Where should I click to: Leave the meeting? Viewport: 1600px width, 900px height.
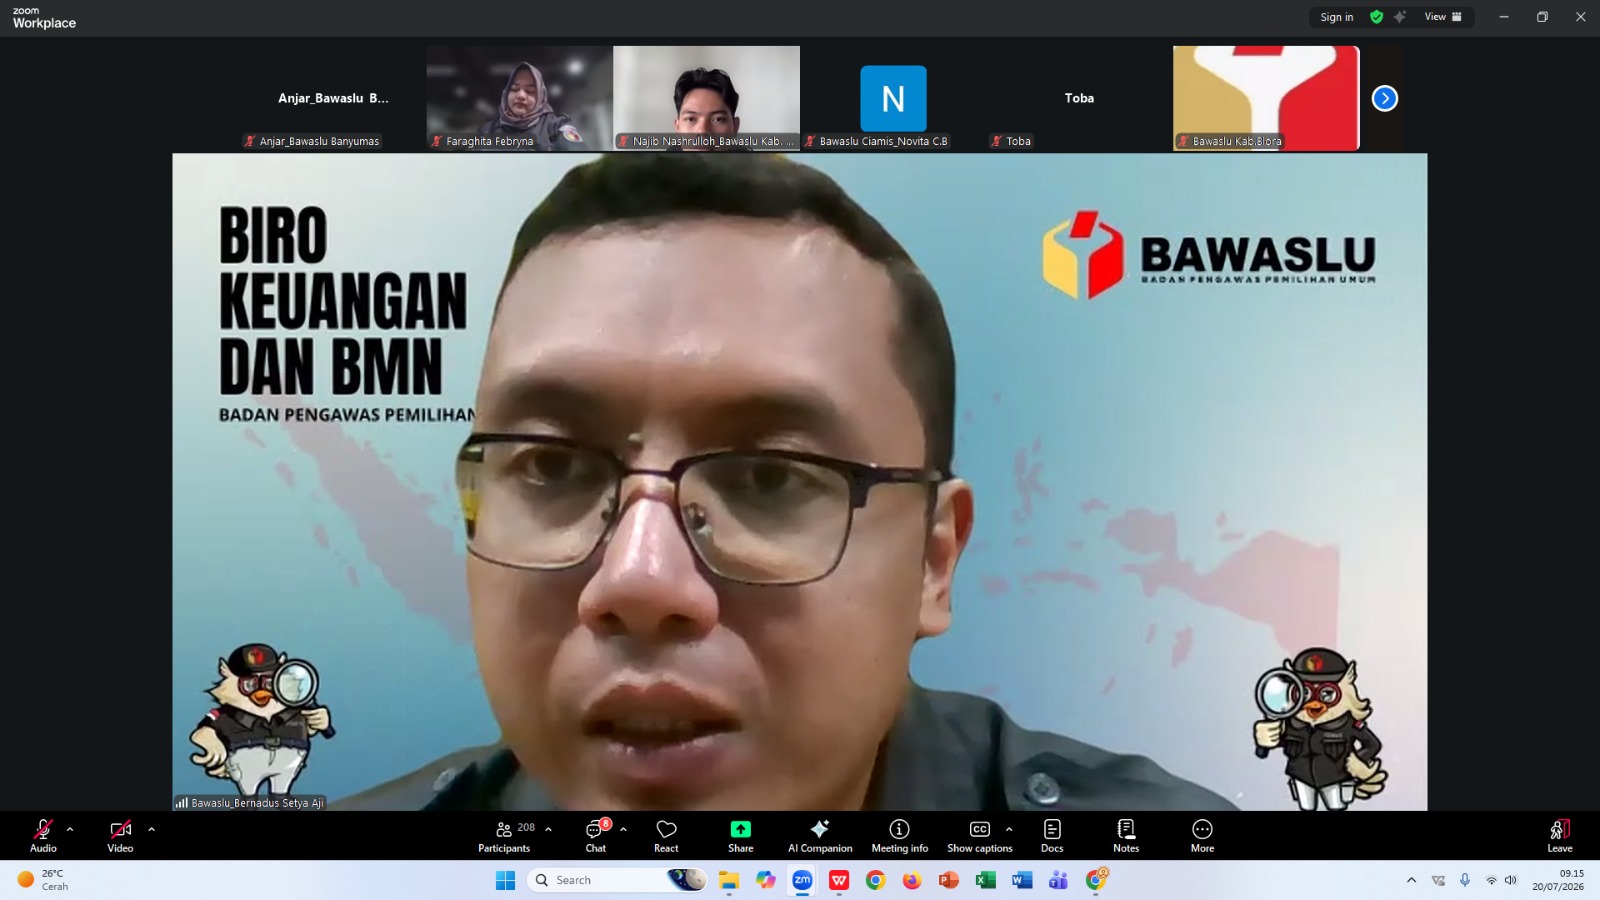point(1560,836)
